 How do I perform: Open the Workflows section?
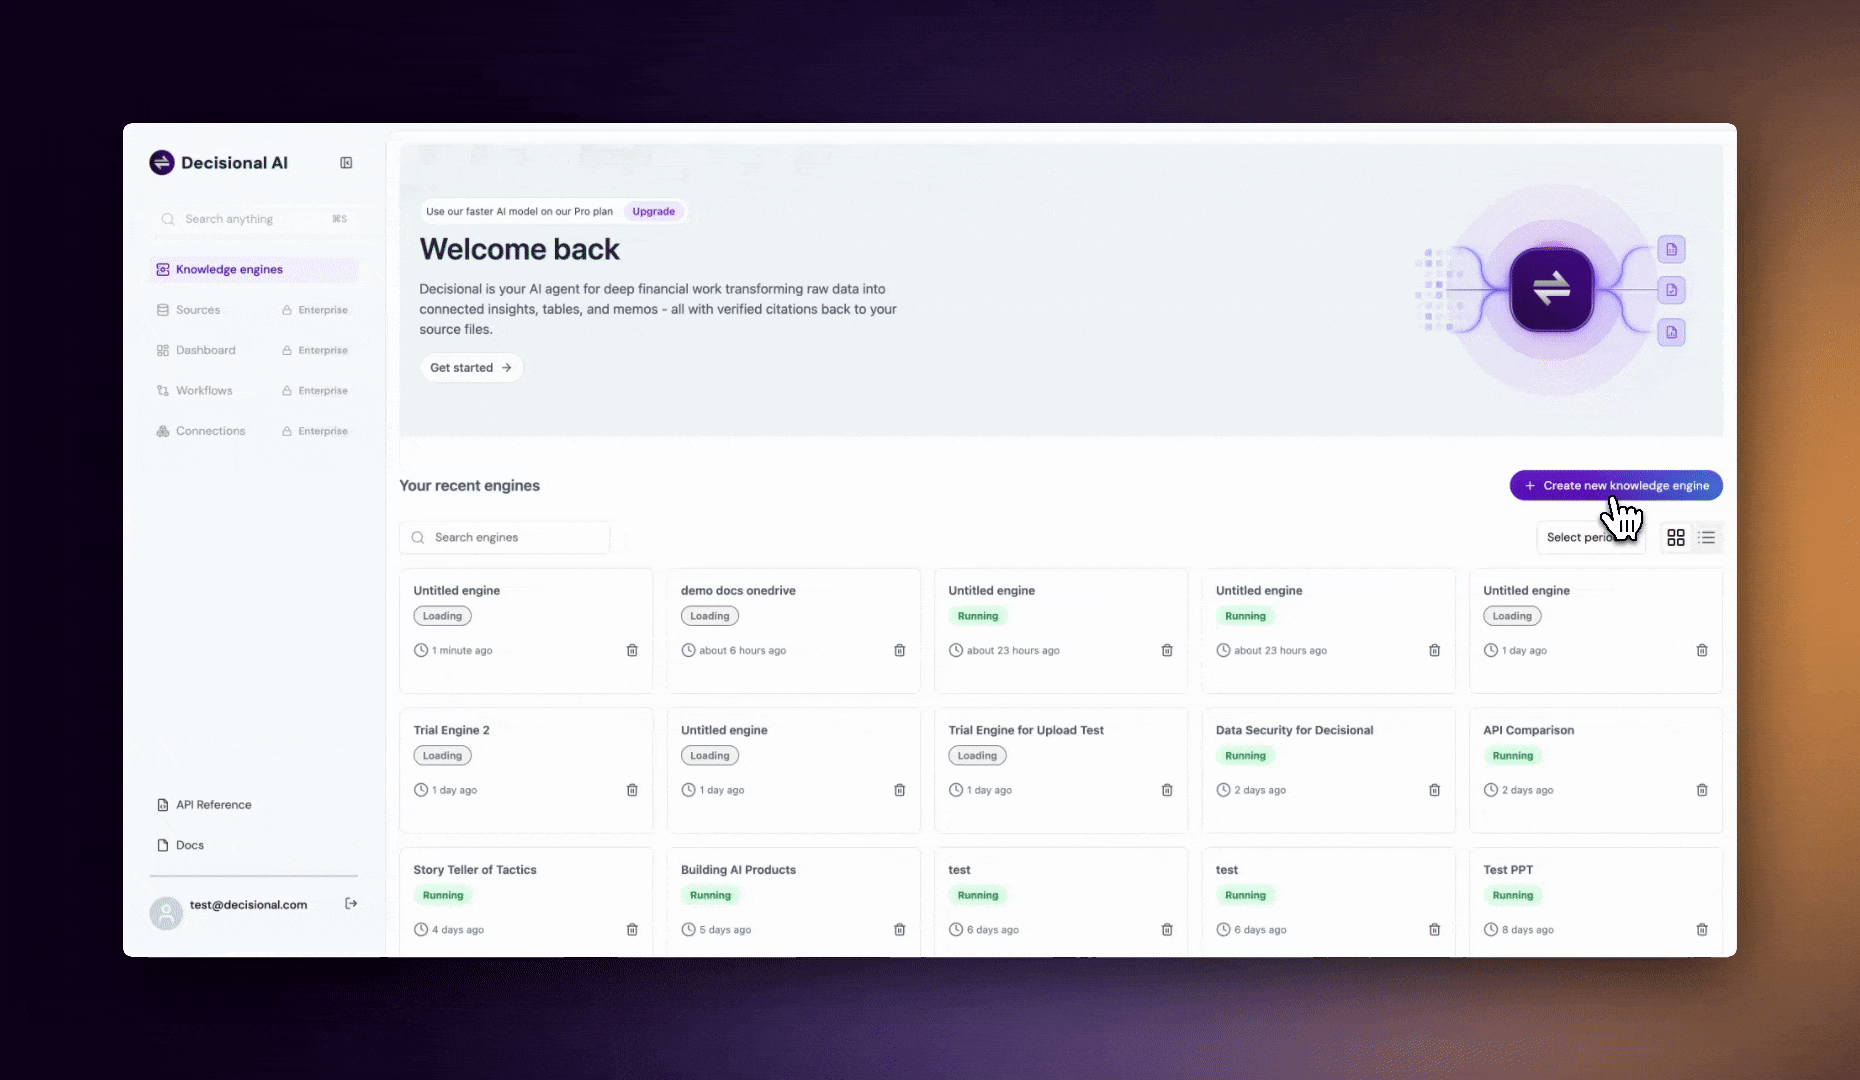coord(203,390)
